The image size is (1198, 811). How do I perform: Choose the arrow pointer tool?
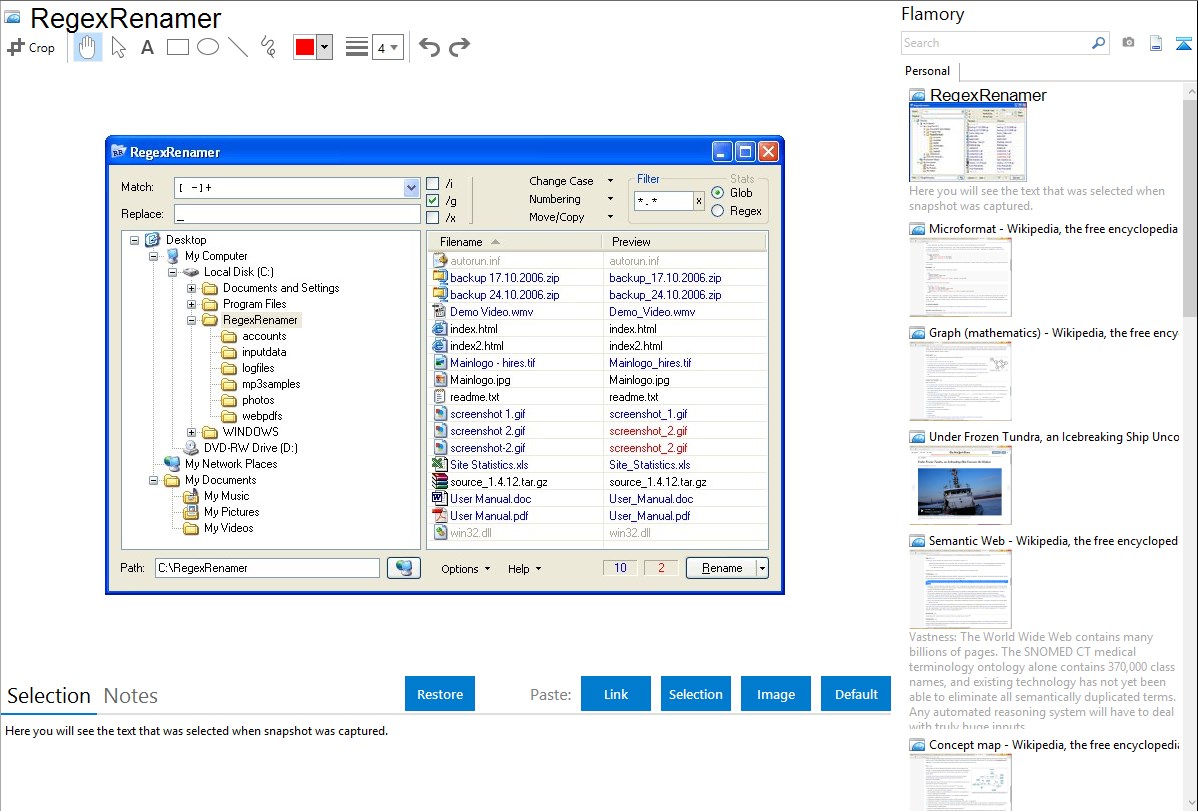[118, 47]
